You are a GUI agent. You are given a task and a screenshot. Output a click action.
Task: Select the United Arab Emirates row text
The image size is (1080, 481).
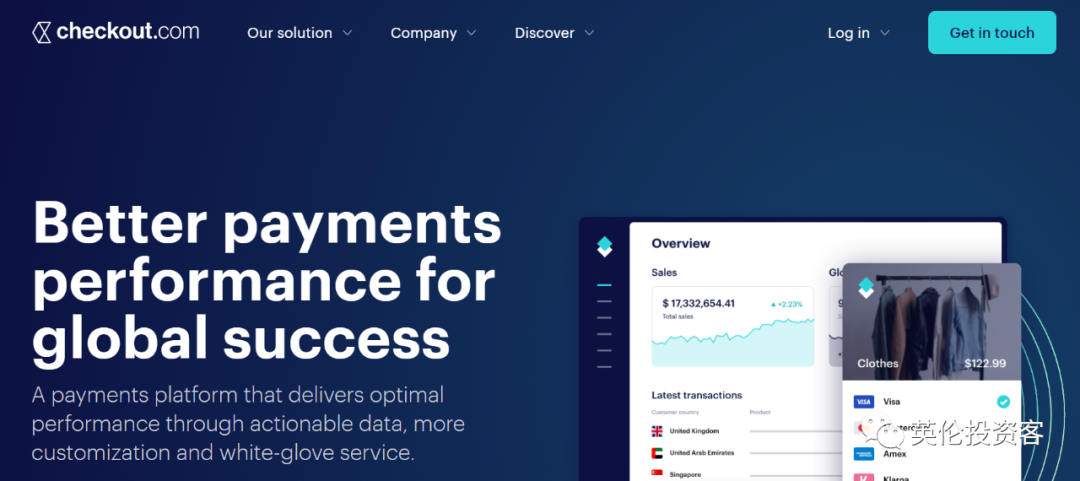point(701,453)
